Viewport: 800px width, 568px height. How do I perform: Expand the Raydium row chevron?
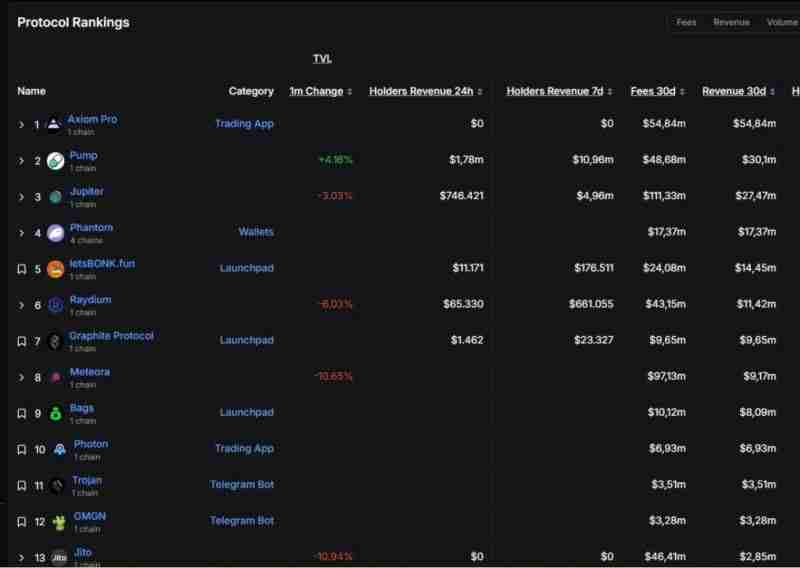22,305
